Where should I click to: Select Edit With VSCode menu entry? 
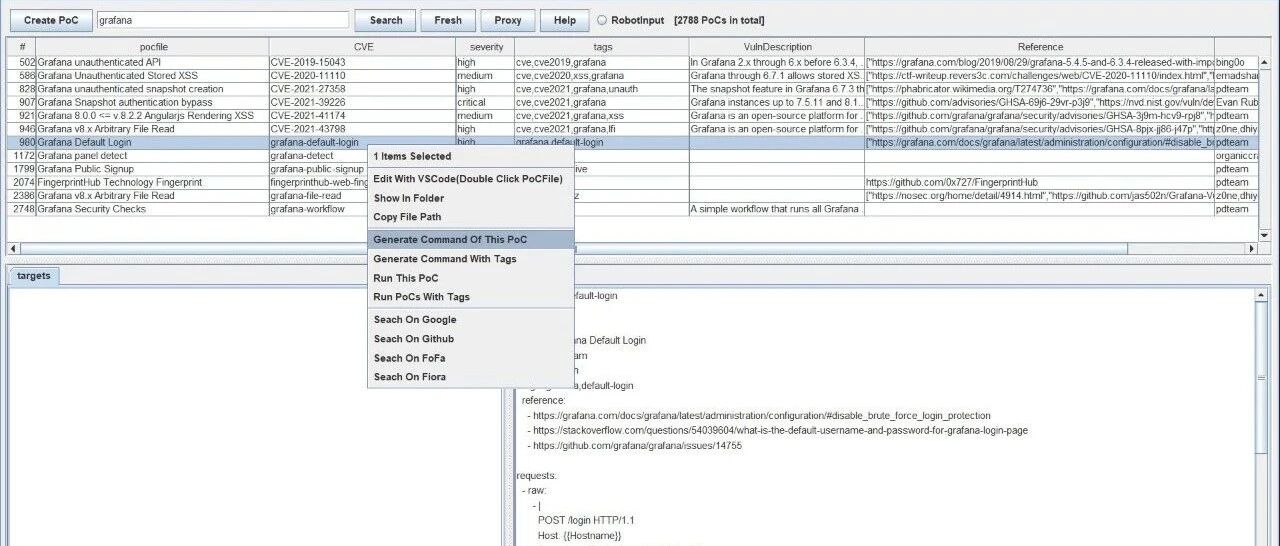click(x=470, y=179)
